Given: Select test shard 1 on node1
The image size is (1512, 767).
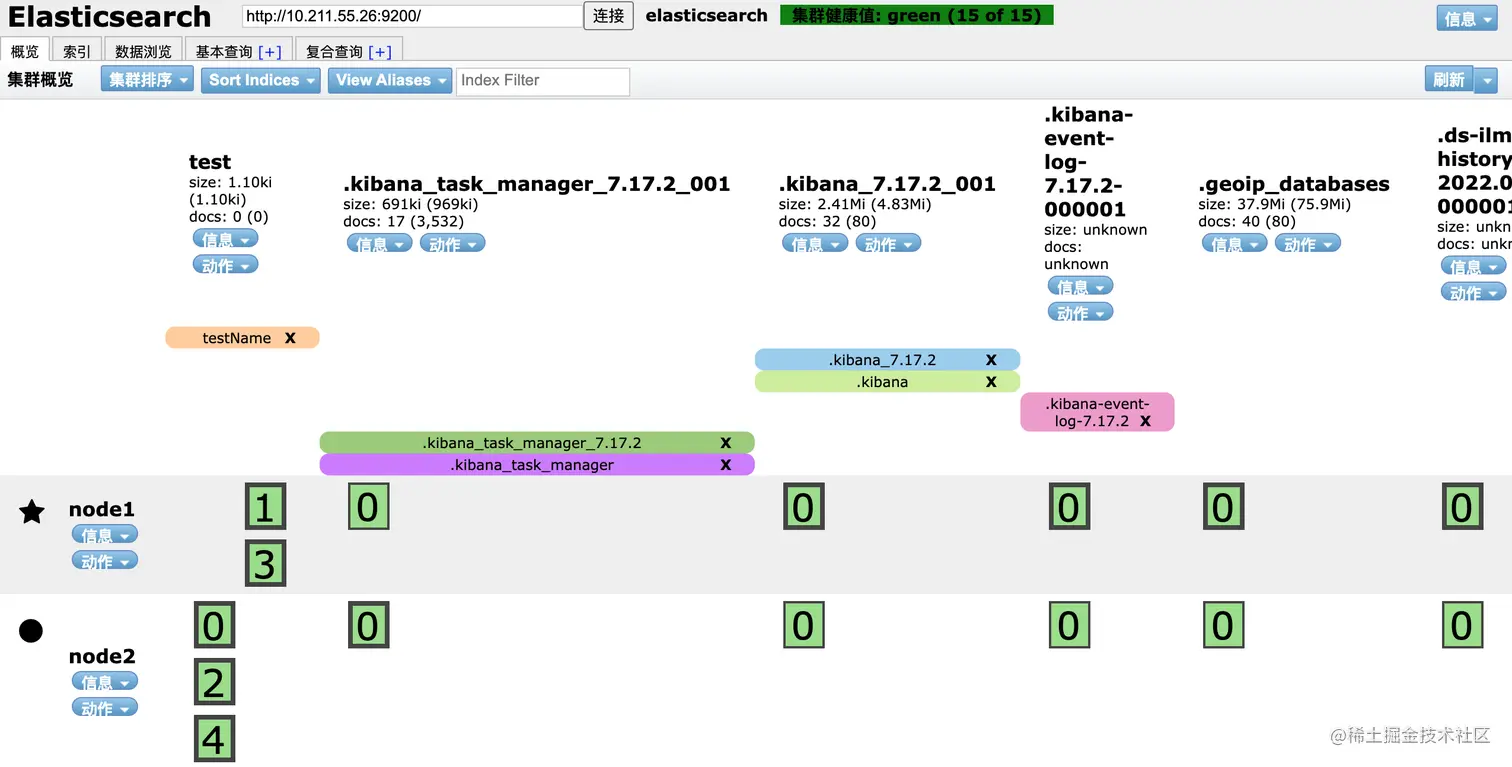Looking at the screenshot, I should click(x=265, y=507).
